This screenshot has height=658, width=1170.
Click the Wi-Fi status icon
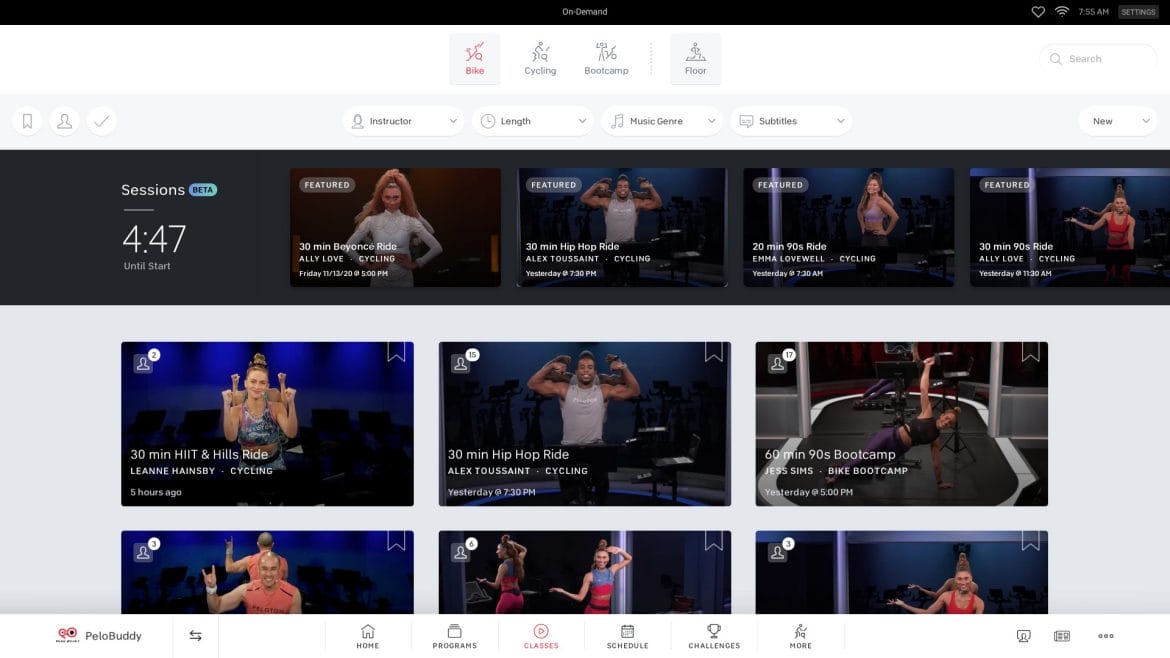[1062, 12]
